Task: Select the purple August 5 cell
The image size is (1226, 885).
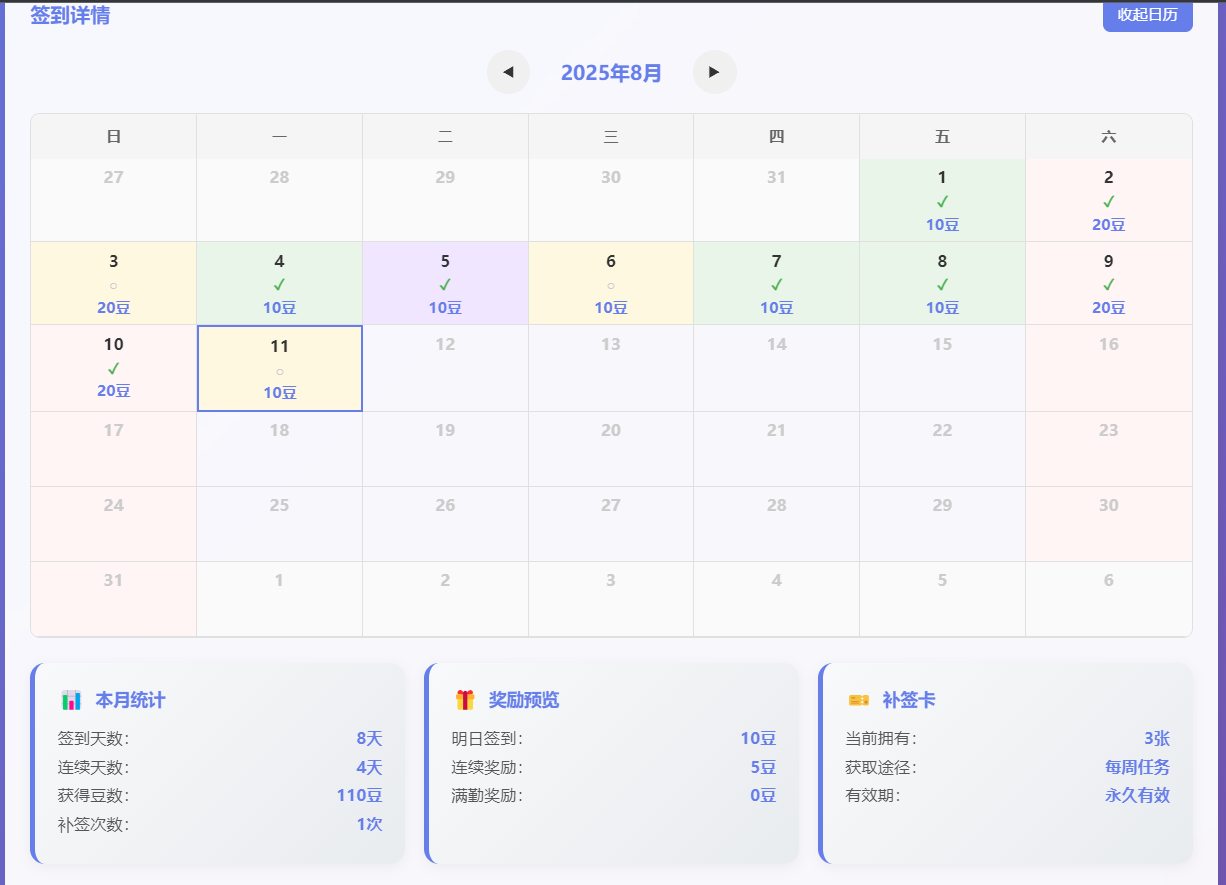Action: 445,283
